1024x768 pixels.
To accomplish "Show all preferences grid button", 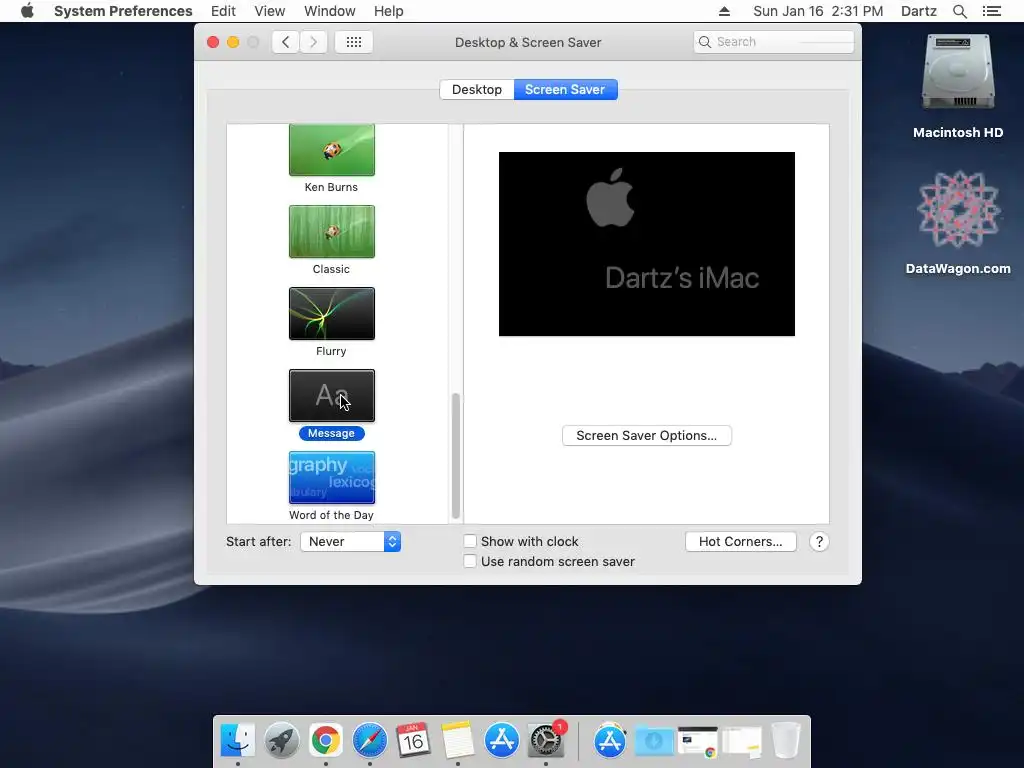I will [354, 42].
